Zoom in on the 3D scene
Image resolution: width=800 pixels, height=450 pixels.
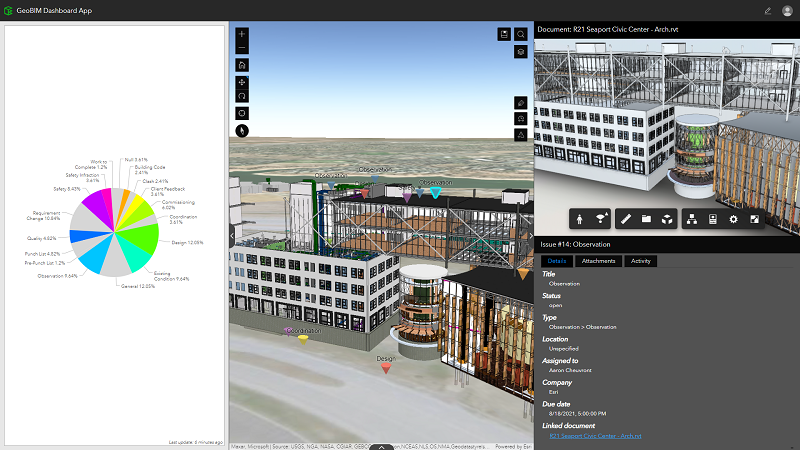tap(242, 34)
